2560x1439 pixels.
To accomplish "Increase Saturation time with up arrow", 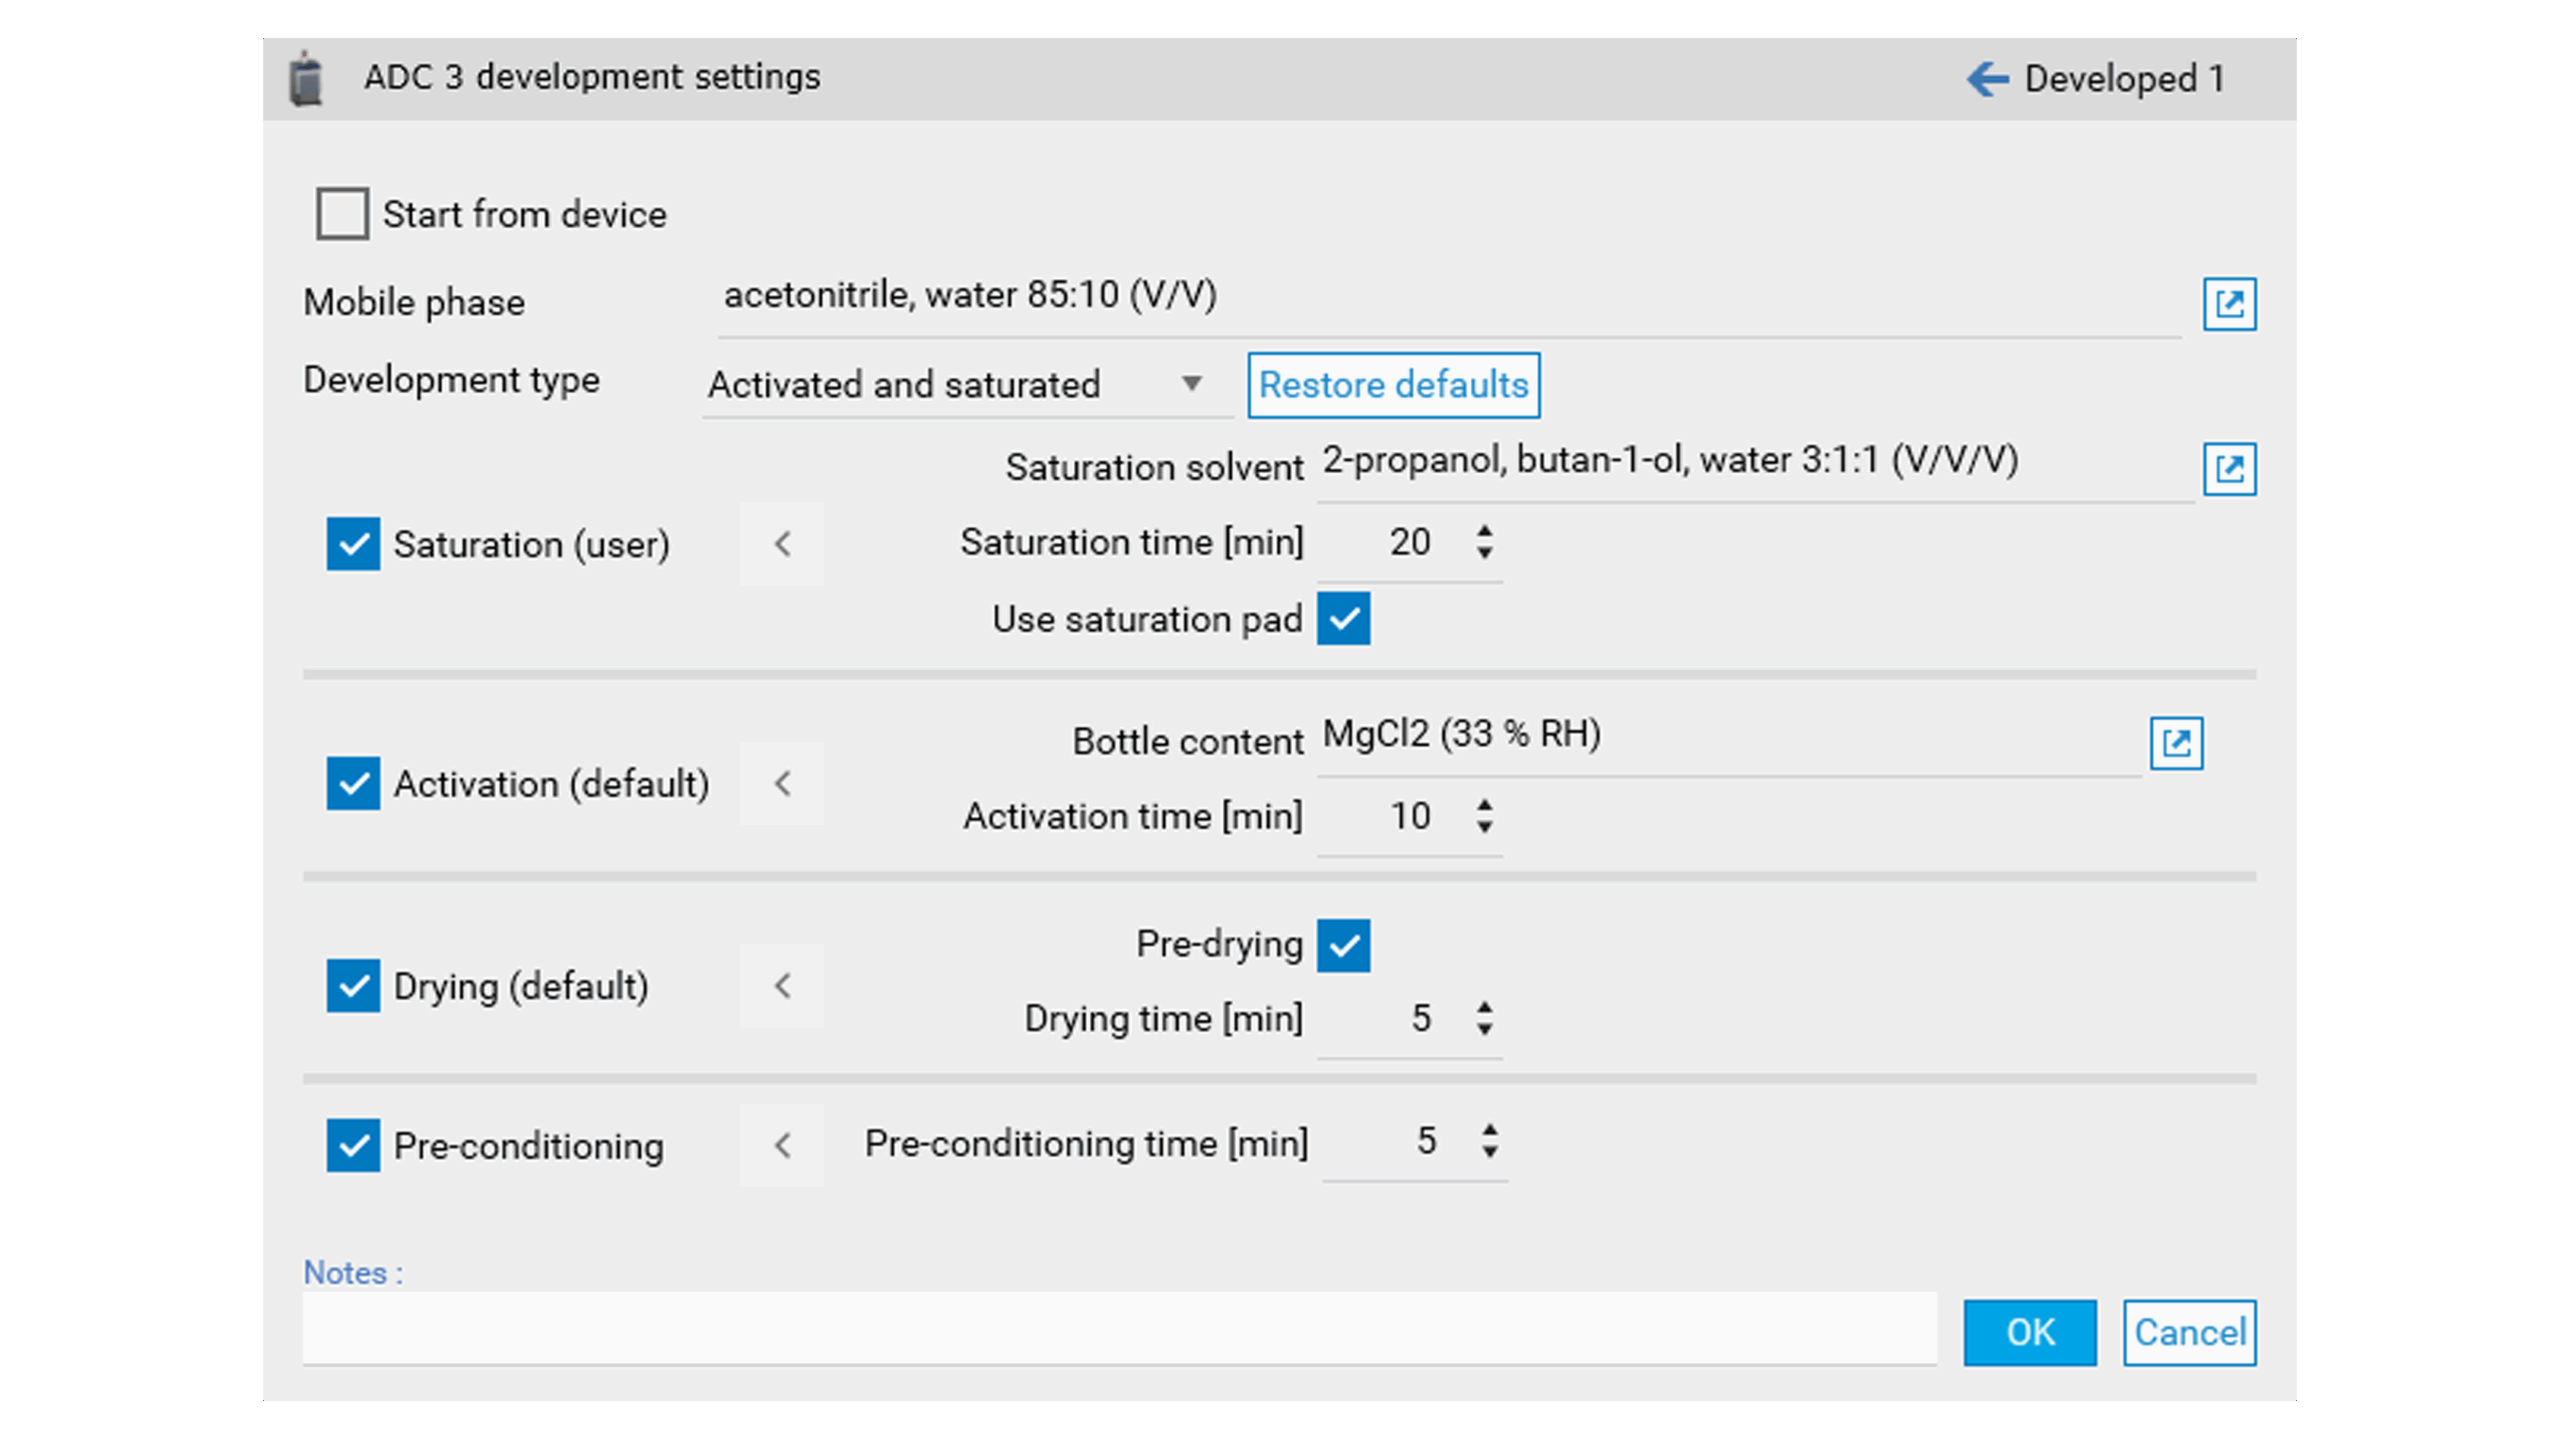I will 1484,529.
